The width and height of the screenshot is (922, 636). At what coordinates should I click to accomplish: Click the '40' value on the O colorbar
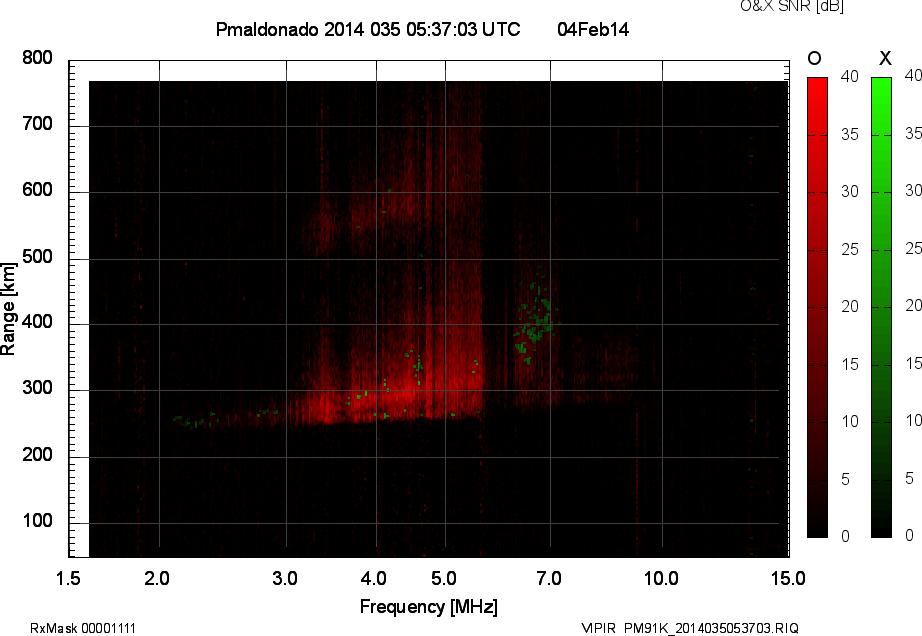coord(849,76)
